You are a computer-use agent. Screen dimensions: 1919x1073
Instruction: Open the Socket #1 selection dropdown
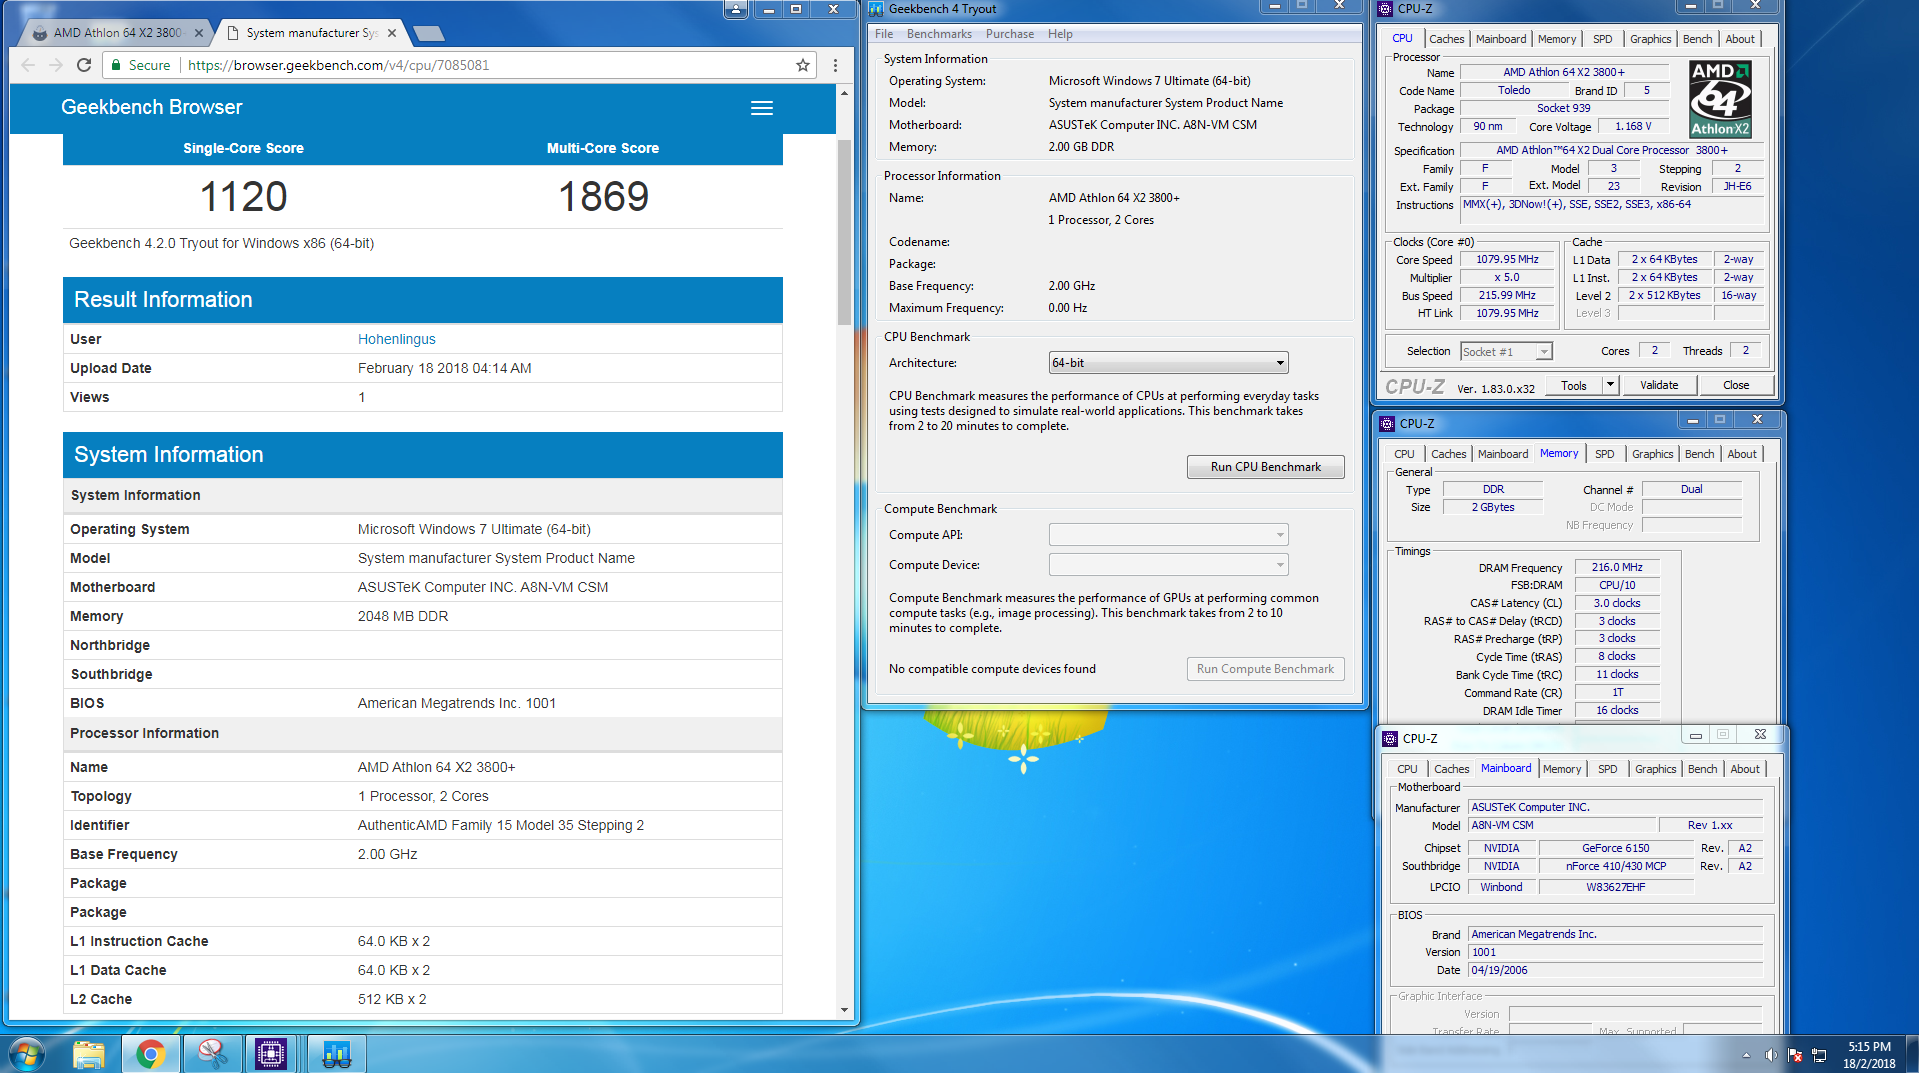(1505, 351)
